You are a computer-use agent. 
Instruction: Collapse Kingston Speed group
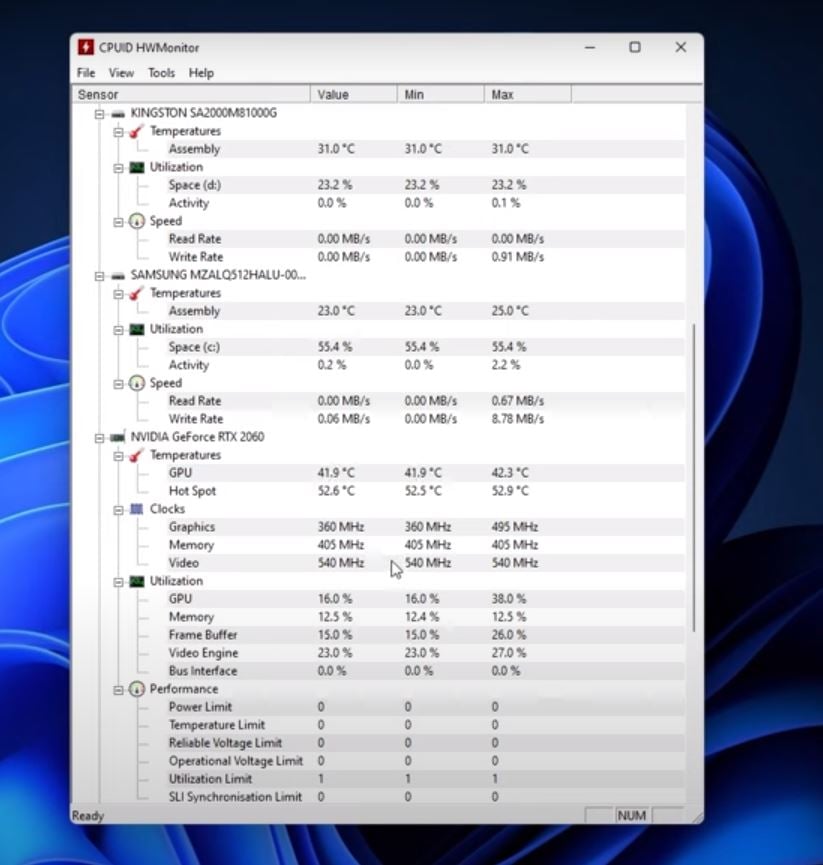click(x=118, y=222)
